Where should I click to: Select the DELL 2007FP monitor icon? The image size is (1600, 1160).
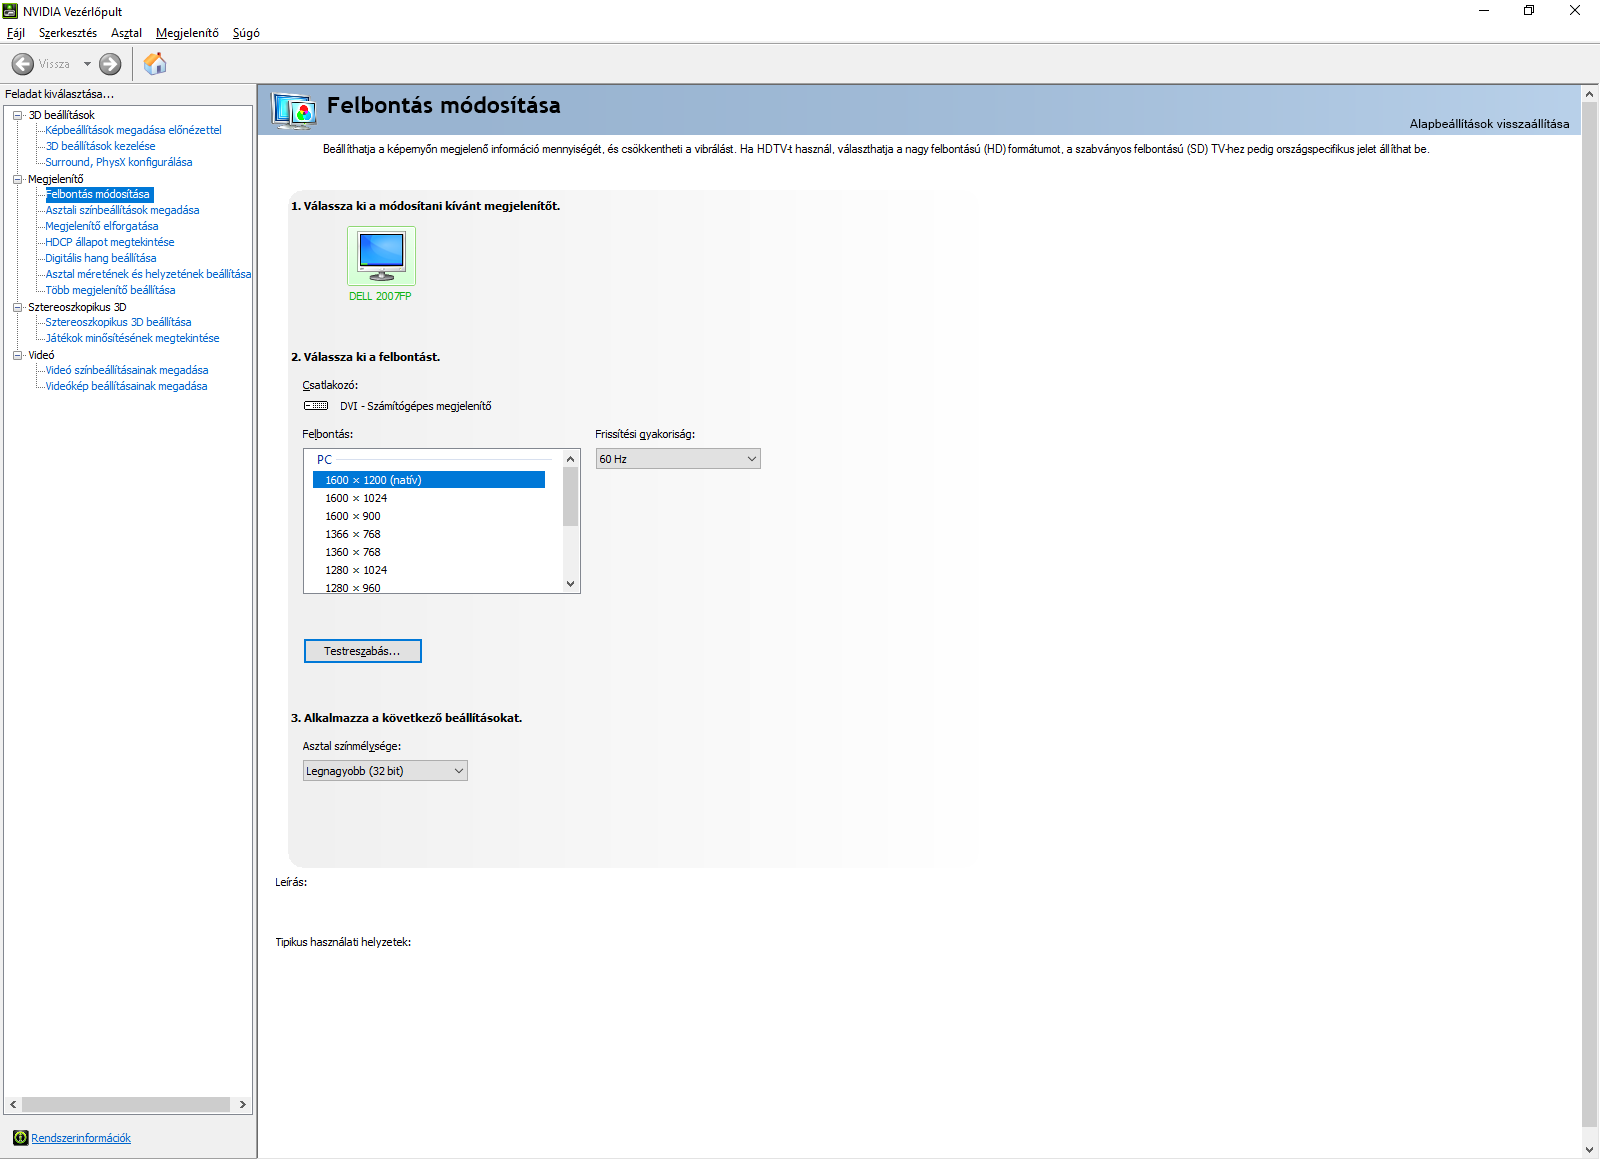pyautogui.click(x=381, y=256)
